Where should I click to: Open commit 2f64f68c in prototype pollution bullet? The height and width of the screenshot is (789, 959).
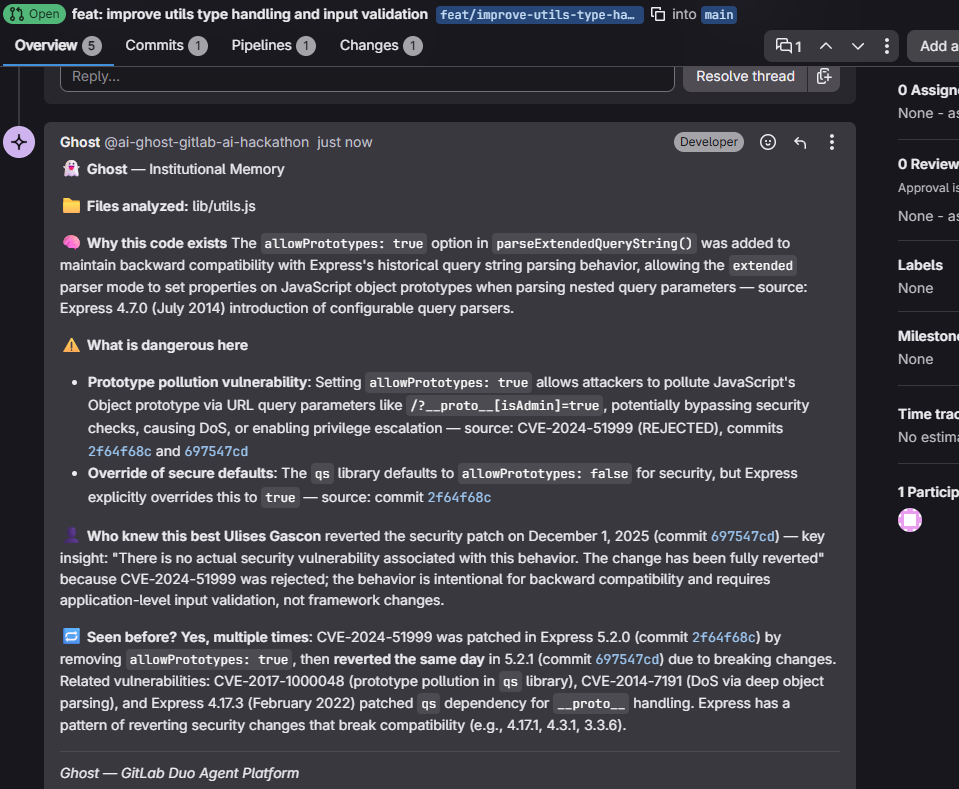(119, 451)
